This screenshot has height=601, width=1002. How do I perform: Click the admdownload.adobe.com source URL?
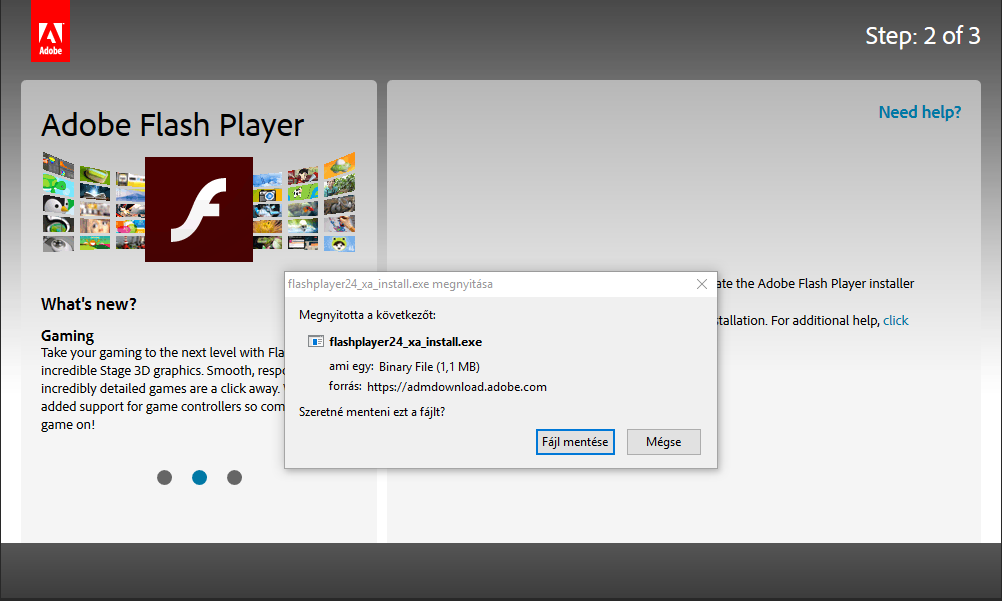coord(456,387)
